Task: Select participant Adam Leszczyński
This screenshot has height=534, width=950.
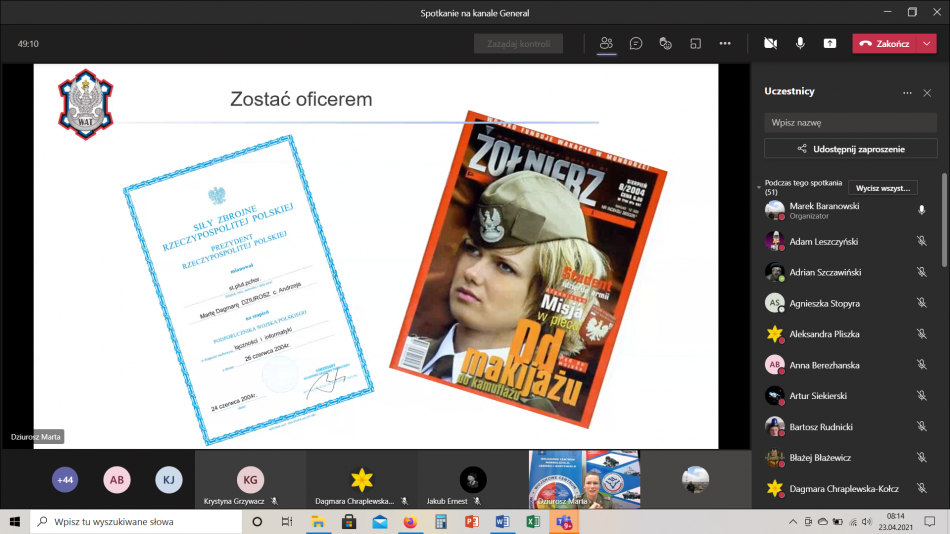Action: coord(845,241)
